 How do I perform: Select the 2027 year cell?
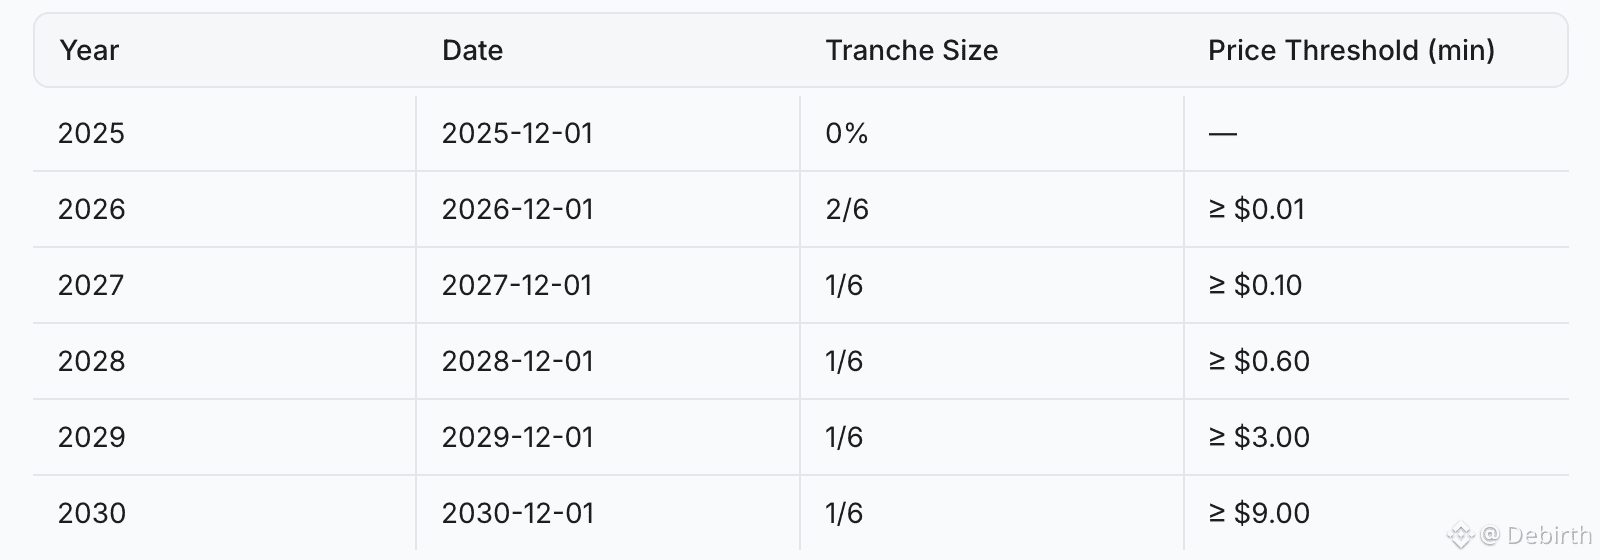(x=91, y=285)
